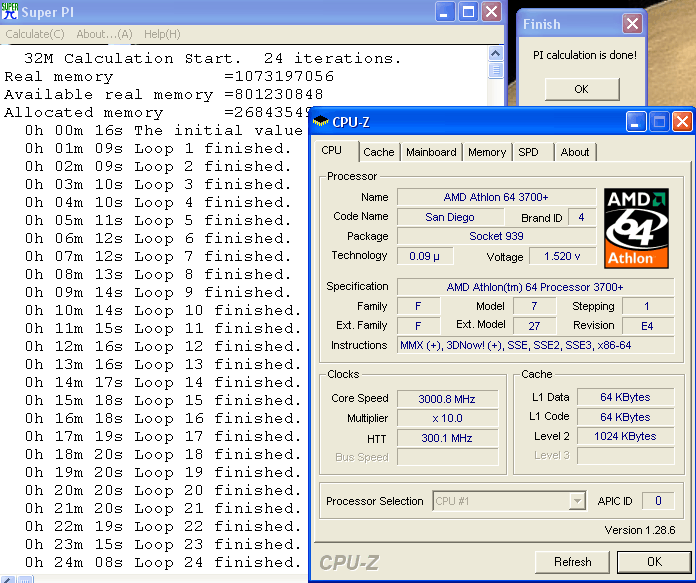
Task: Click the 'Available real memory' line
Action: 164,94
